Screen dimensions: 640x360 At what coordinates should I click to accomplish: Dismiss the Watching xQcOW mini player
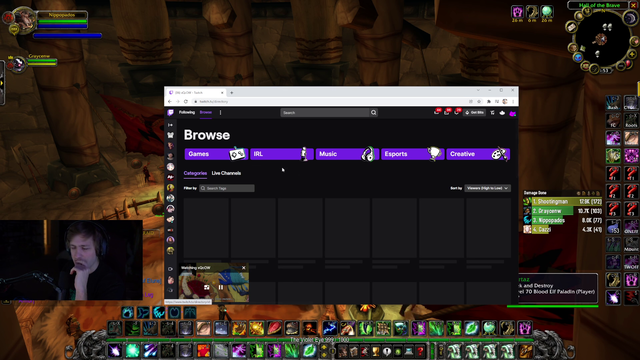point(244,268)
